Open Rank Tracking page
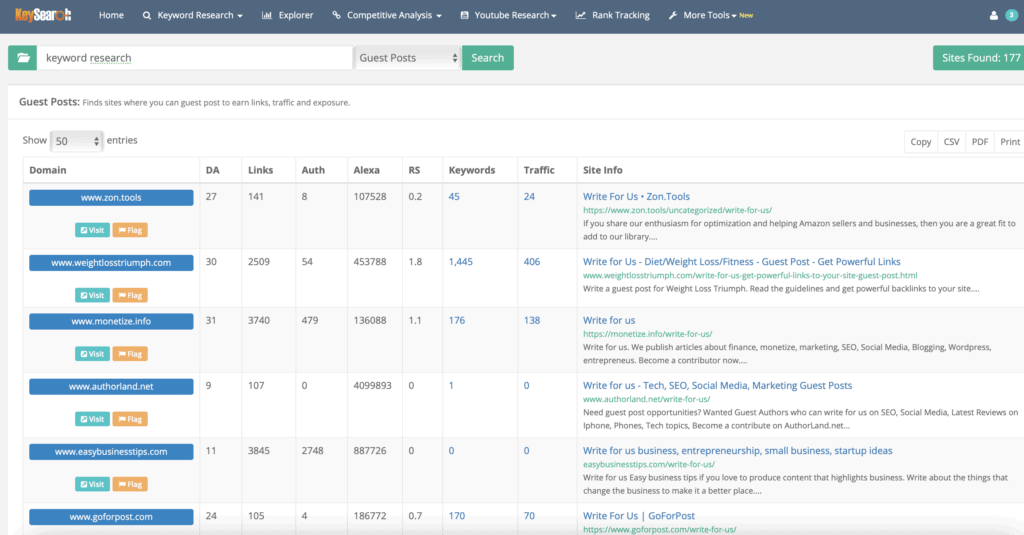 (613, 15)
